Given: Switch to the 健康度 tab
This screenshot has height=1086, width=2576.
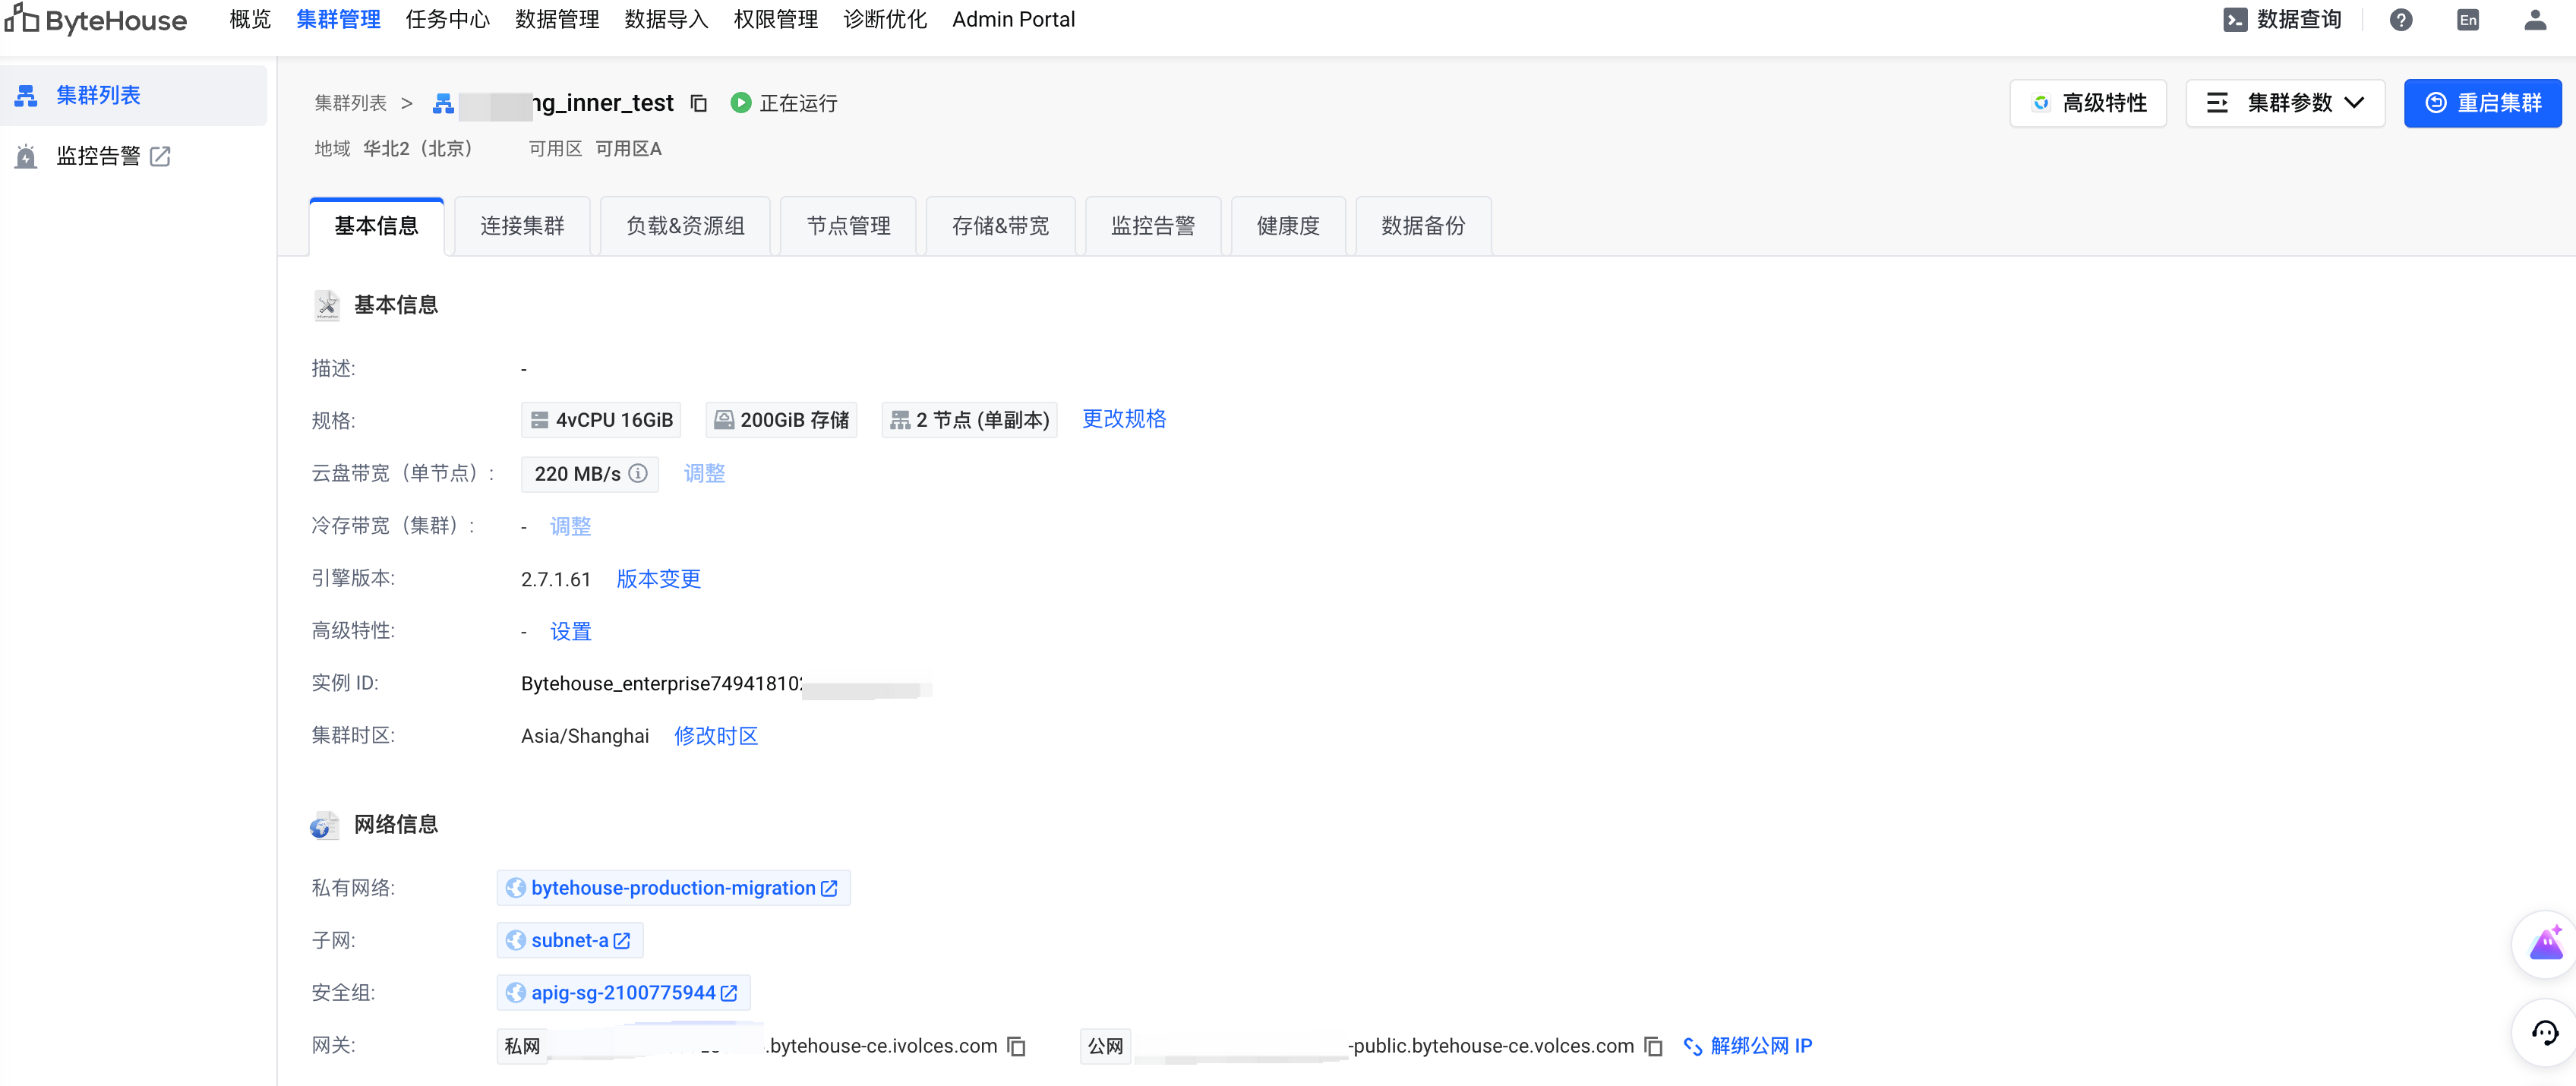Looking at the screenshot, I should [x=1288, y=226].
